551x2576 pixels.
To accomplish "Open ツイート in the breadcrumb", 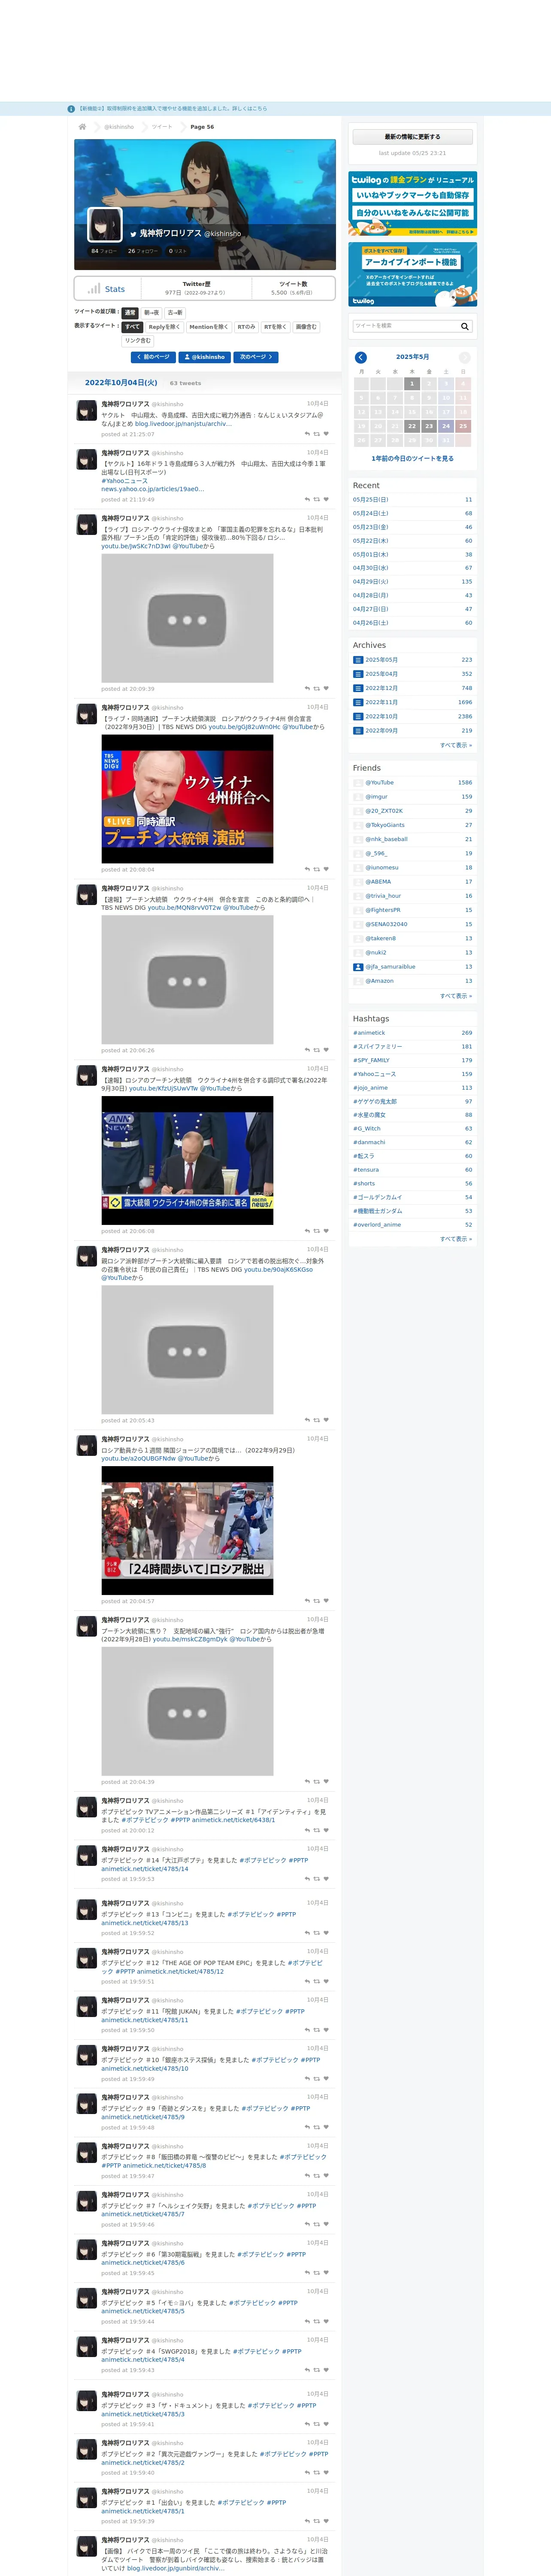I will click(162, 127).
